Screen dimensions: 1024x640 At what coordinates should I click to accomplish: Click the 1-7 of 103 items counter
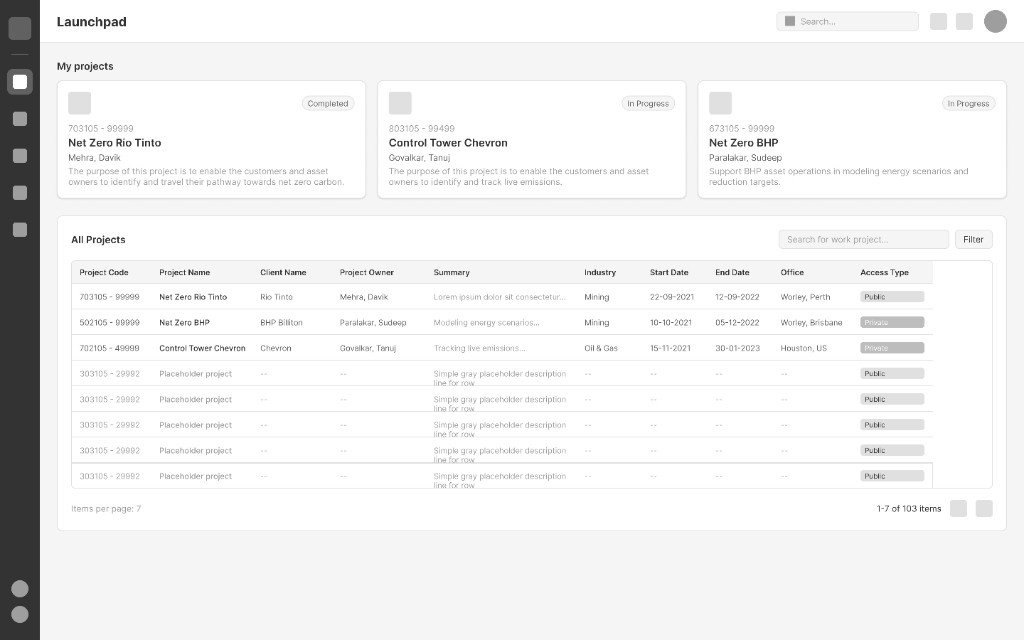[x=908, y=508]
